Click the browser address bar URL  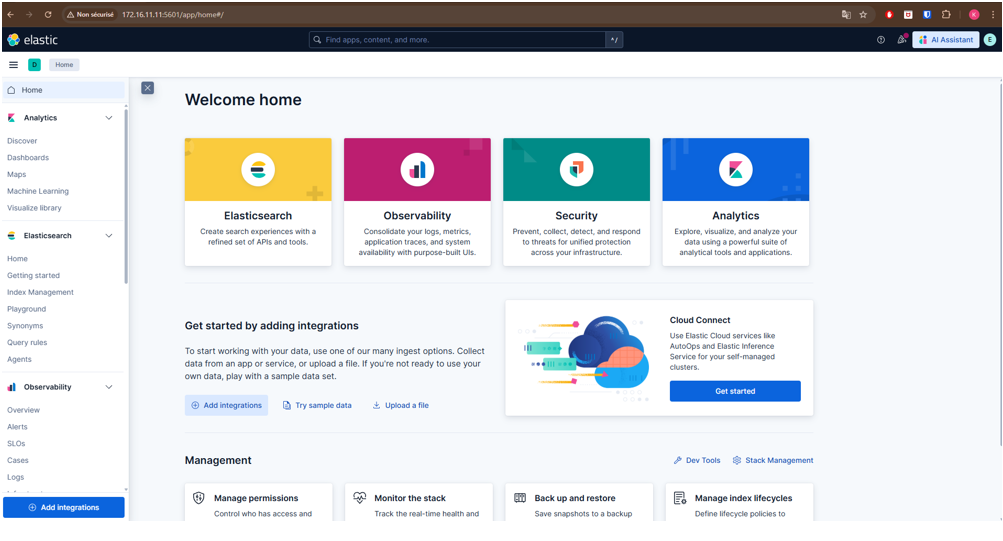tap(173, 14)
